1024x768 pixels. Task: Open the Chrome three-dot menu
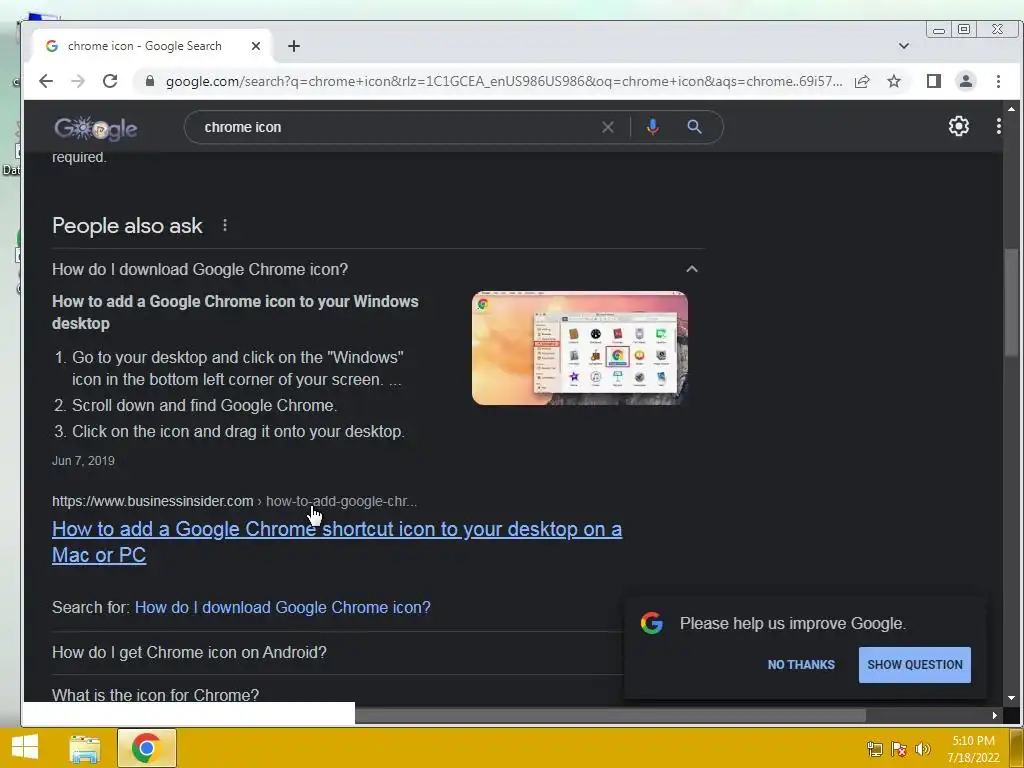[x=998, y=81]
